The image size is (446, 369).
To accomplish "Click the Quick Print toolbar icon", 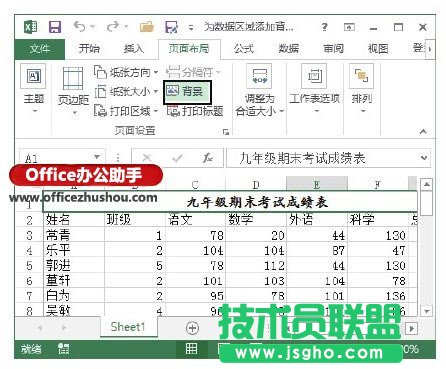I will [172, 27].
